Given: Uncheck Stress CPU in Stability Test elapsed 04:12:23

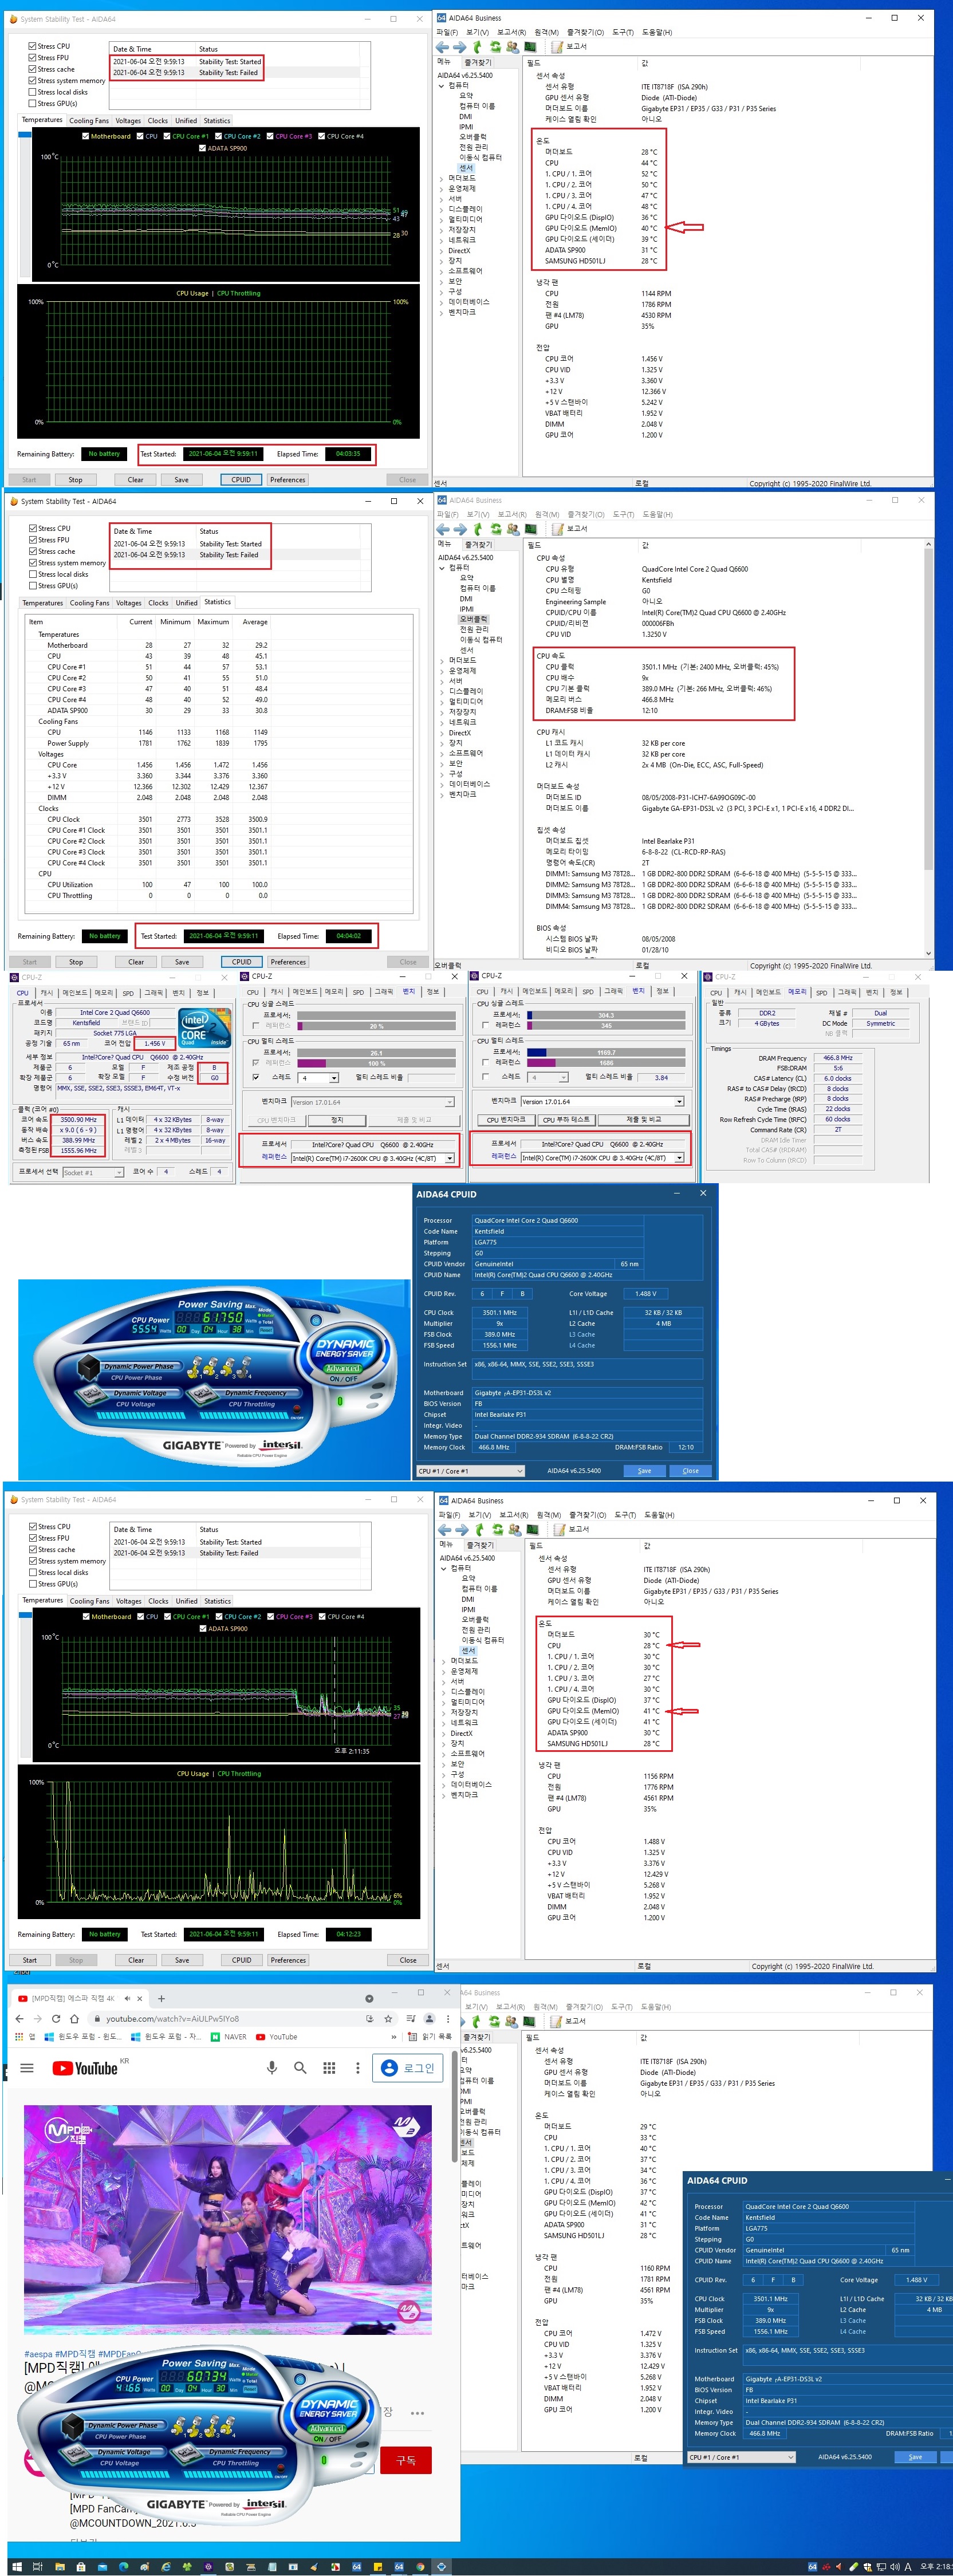Looking at the screenshot, I should [33, 1527].
